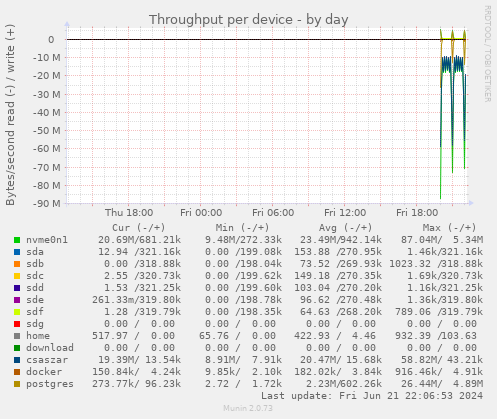Screen dimensions: 497x419
Task: Click the -10 M y-axis label
Action: 47,58
